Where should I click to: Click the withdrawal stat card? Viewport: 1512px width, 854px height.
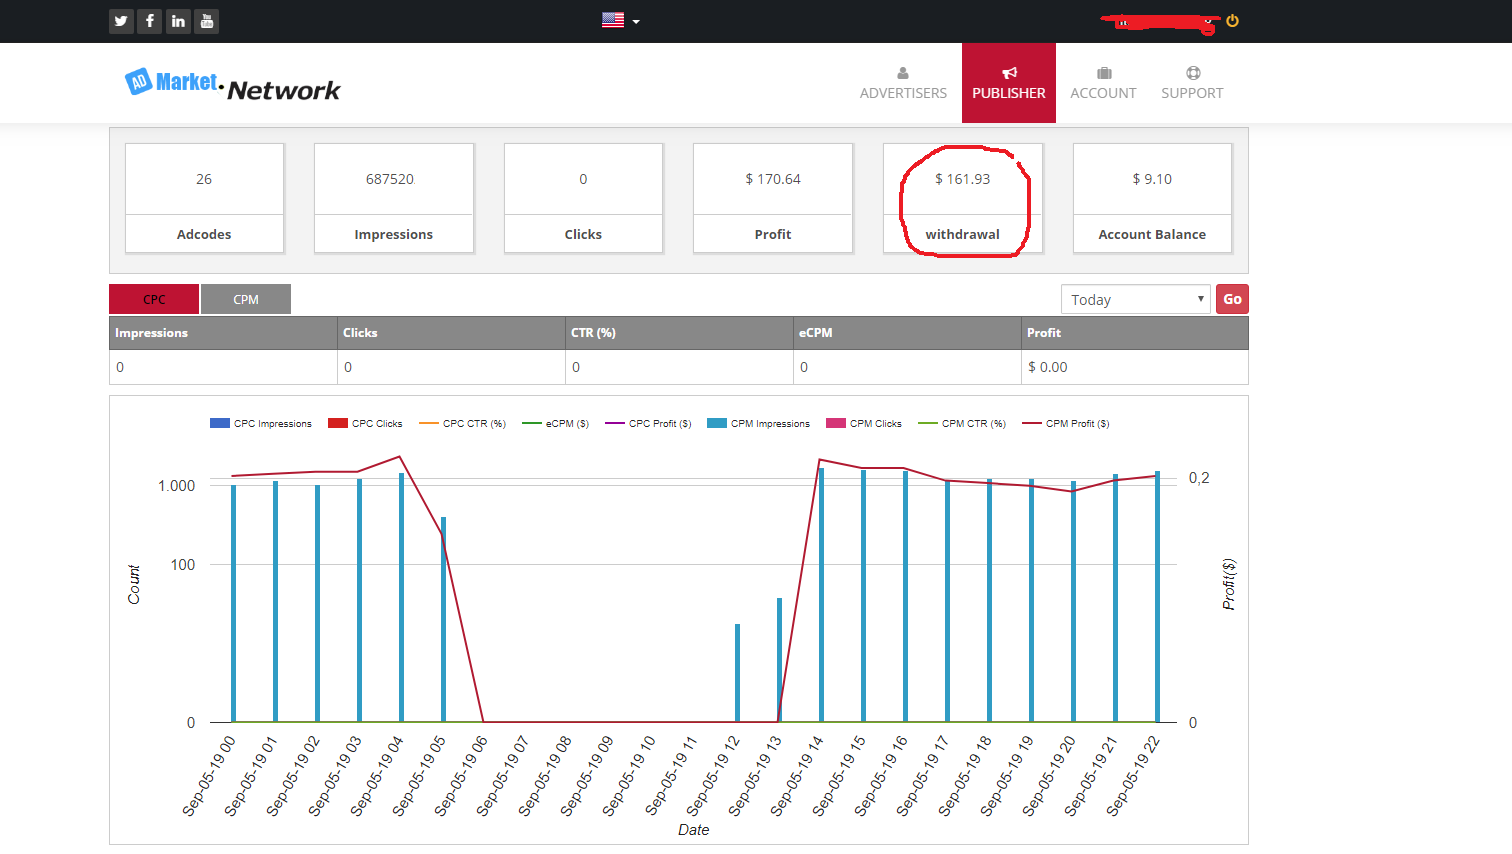pos(962,198)
